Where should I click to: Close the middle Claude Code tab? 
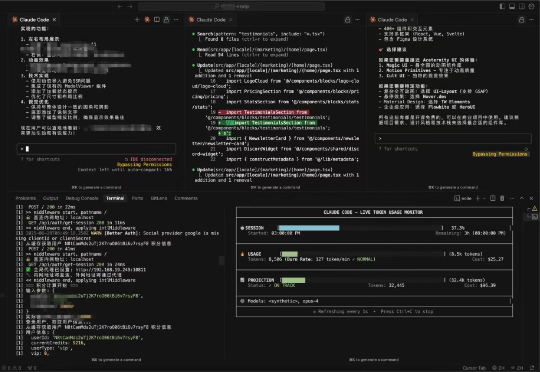231,20
